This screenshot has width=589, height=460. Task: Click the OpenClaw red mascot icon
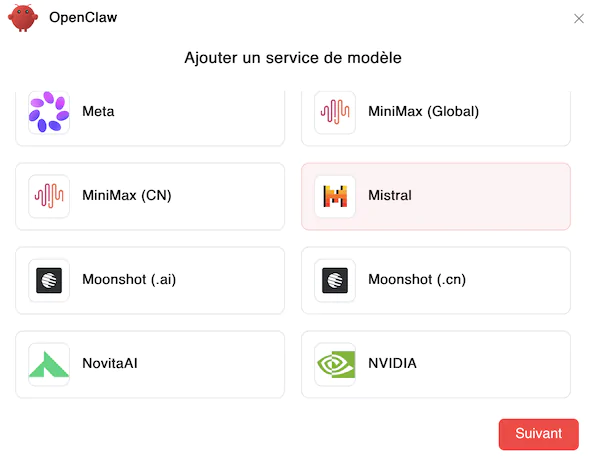tap(23, 18)
